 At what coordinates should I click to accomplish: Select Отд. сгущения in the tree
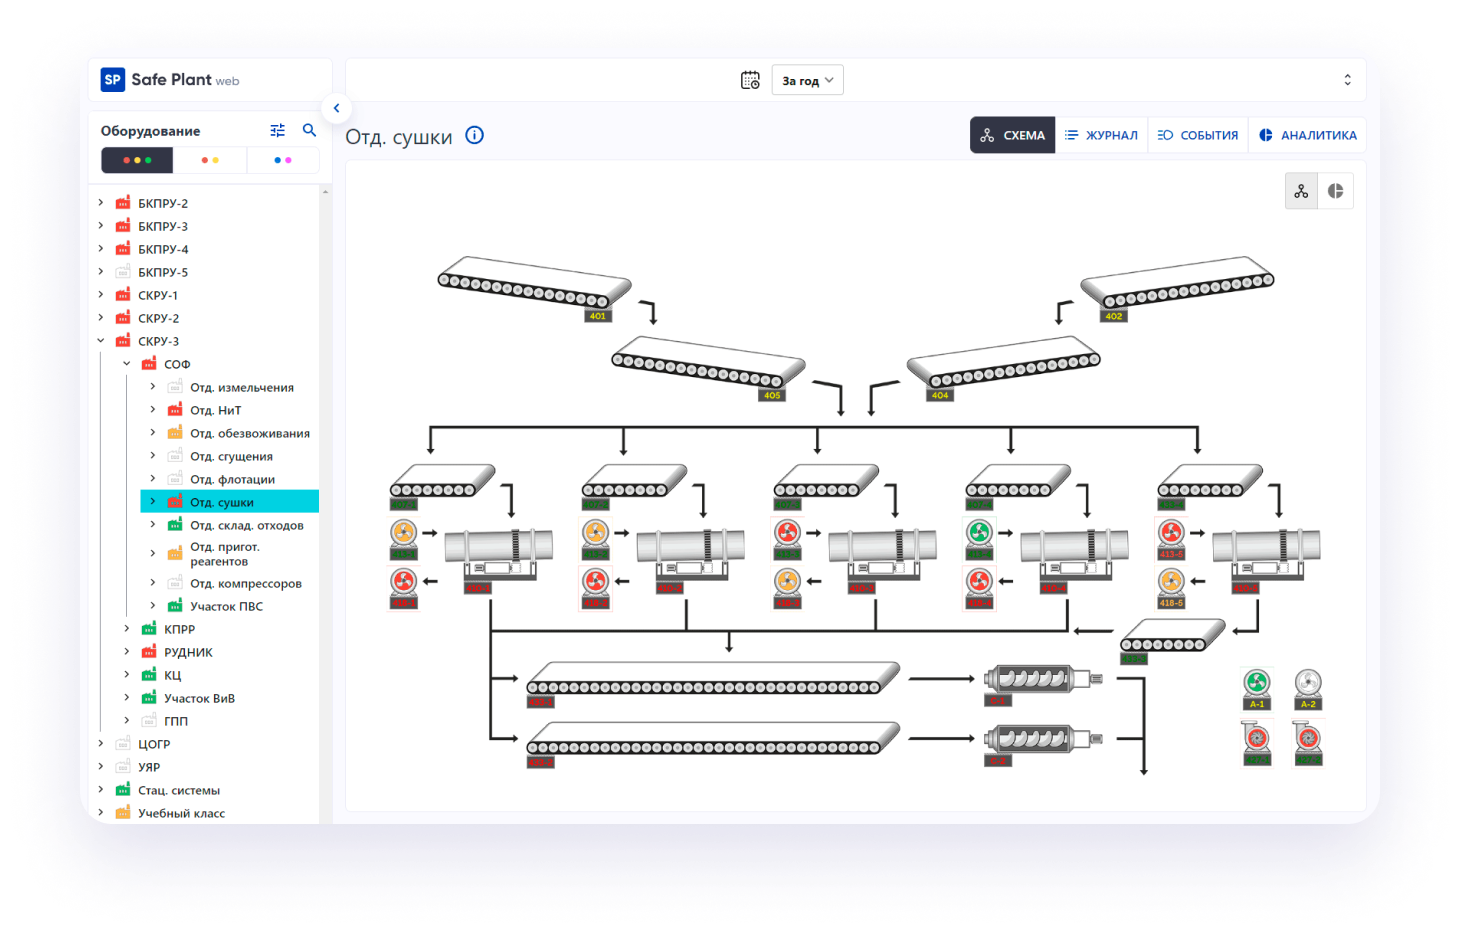[231, 456]
